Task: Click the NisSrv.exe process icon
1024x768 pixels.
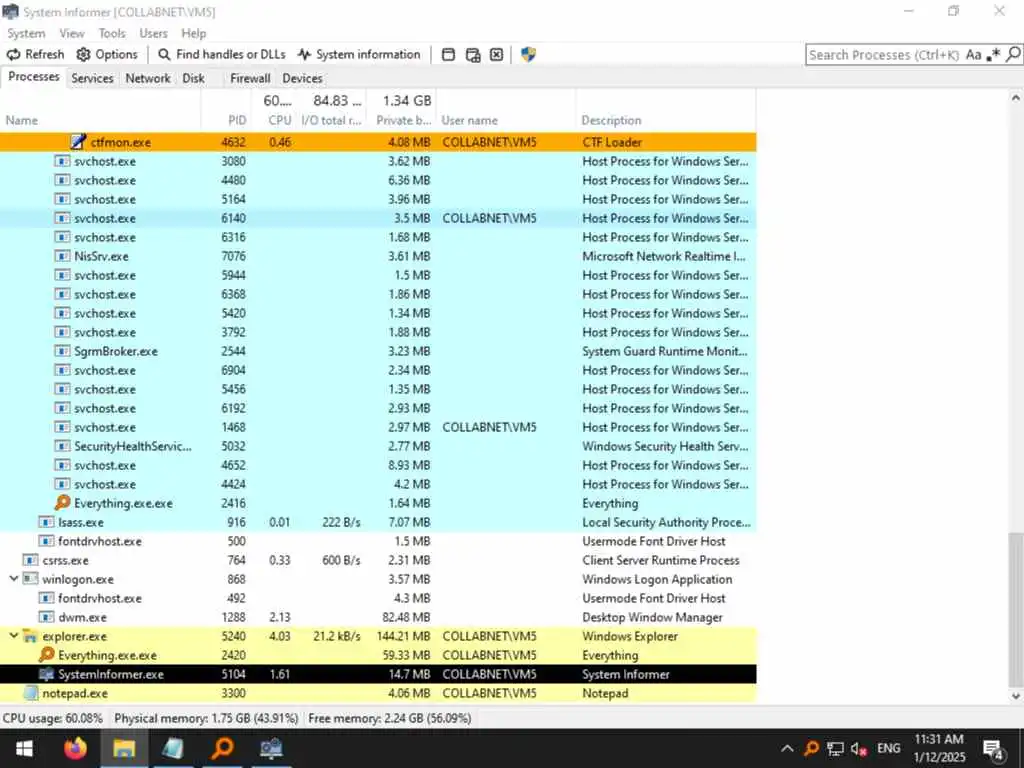Action: [62, 256]
